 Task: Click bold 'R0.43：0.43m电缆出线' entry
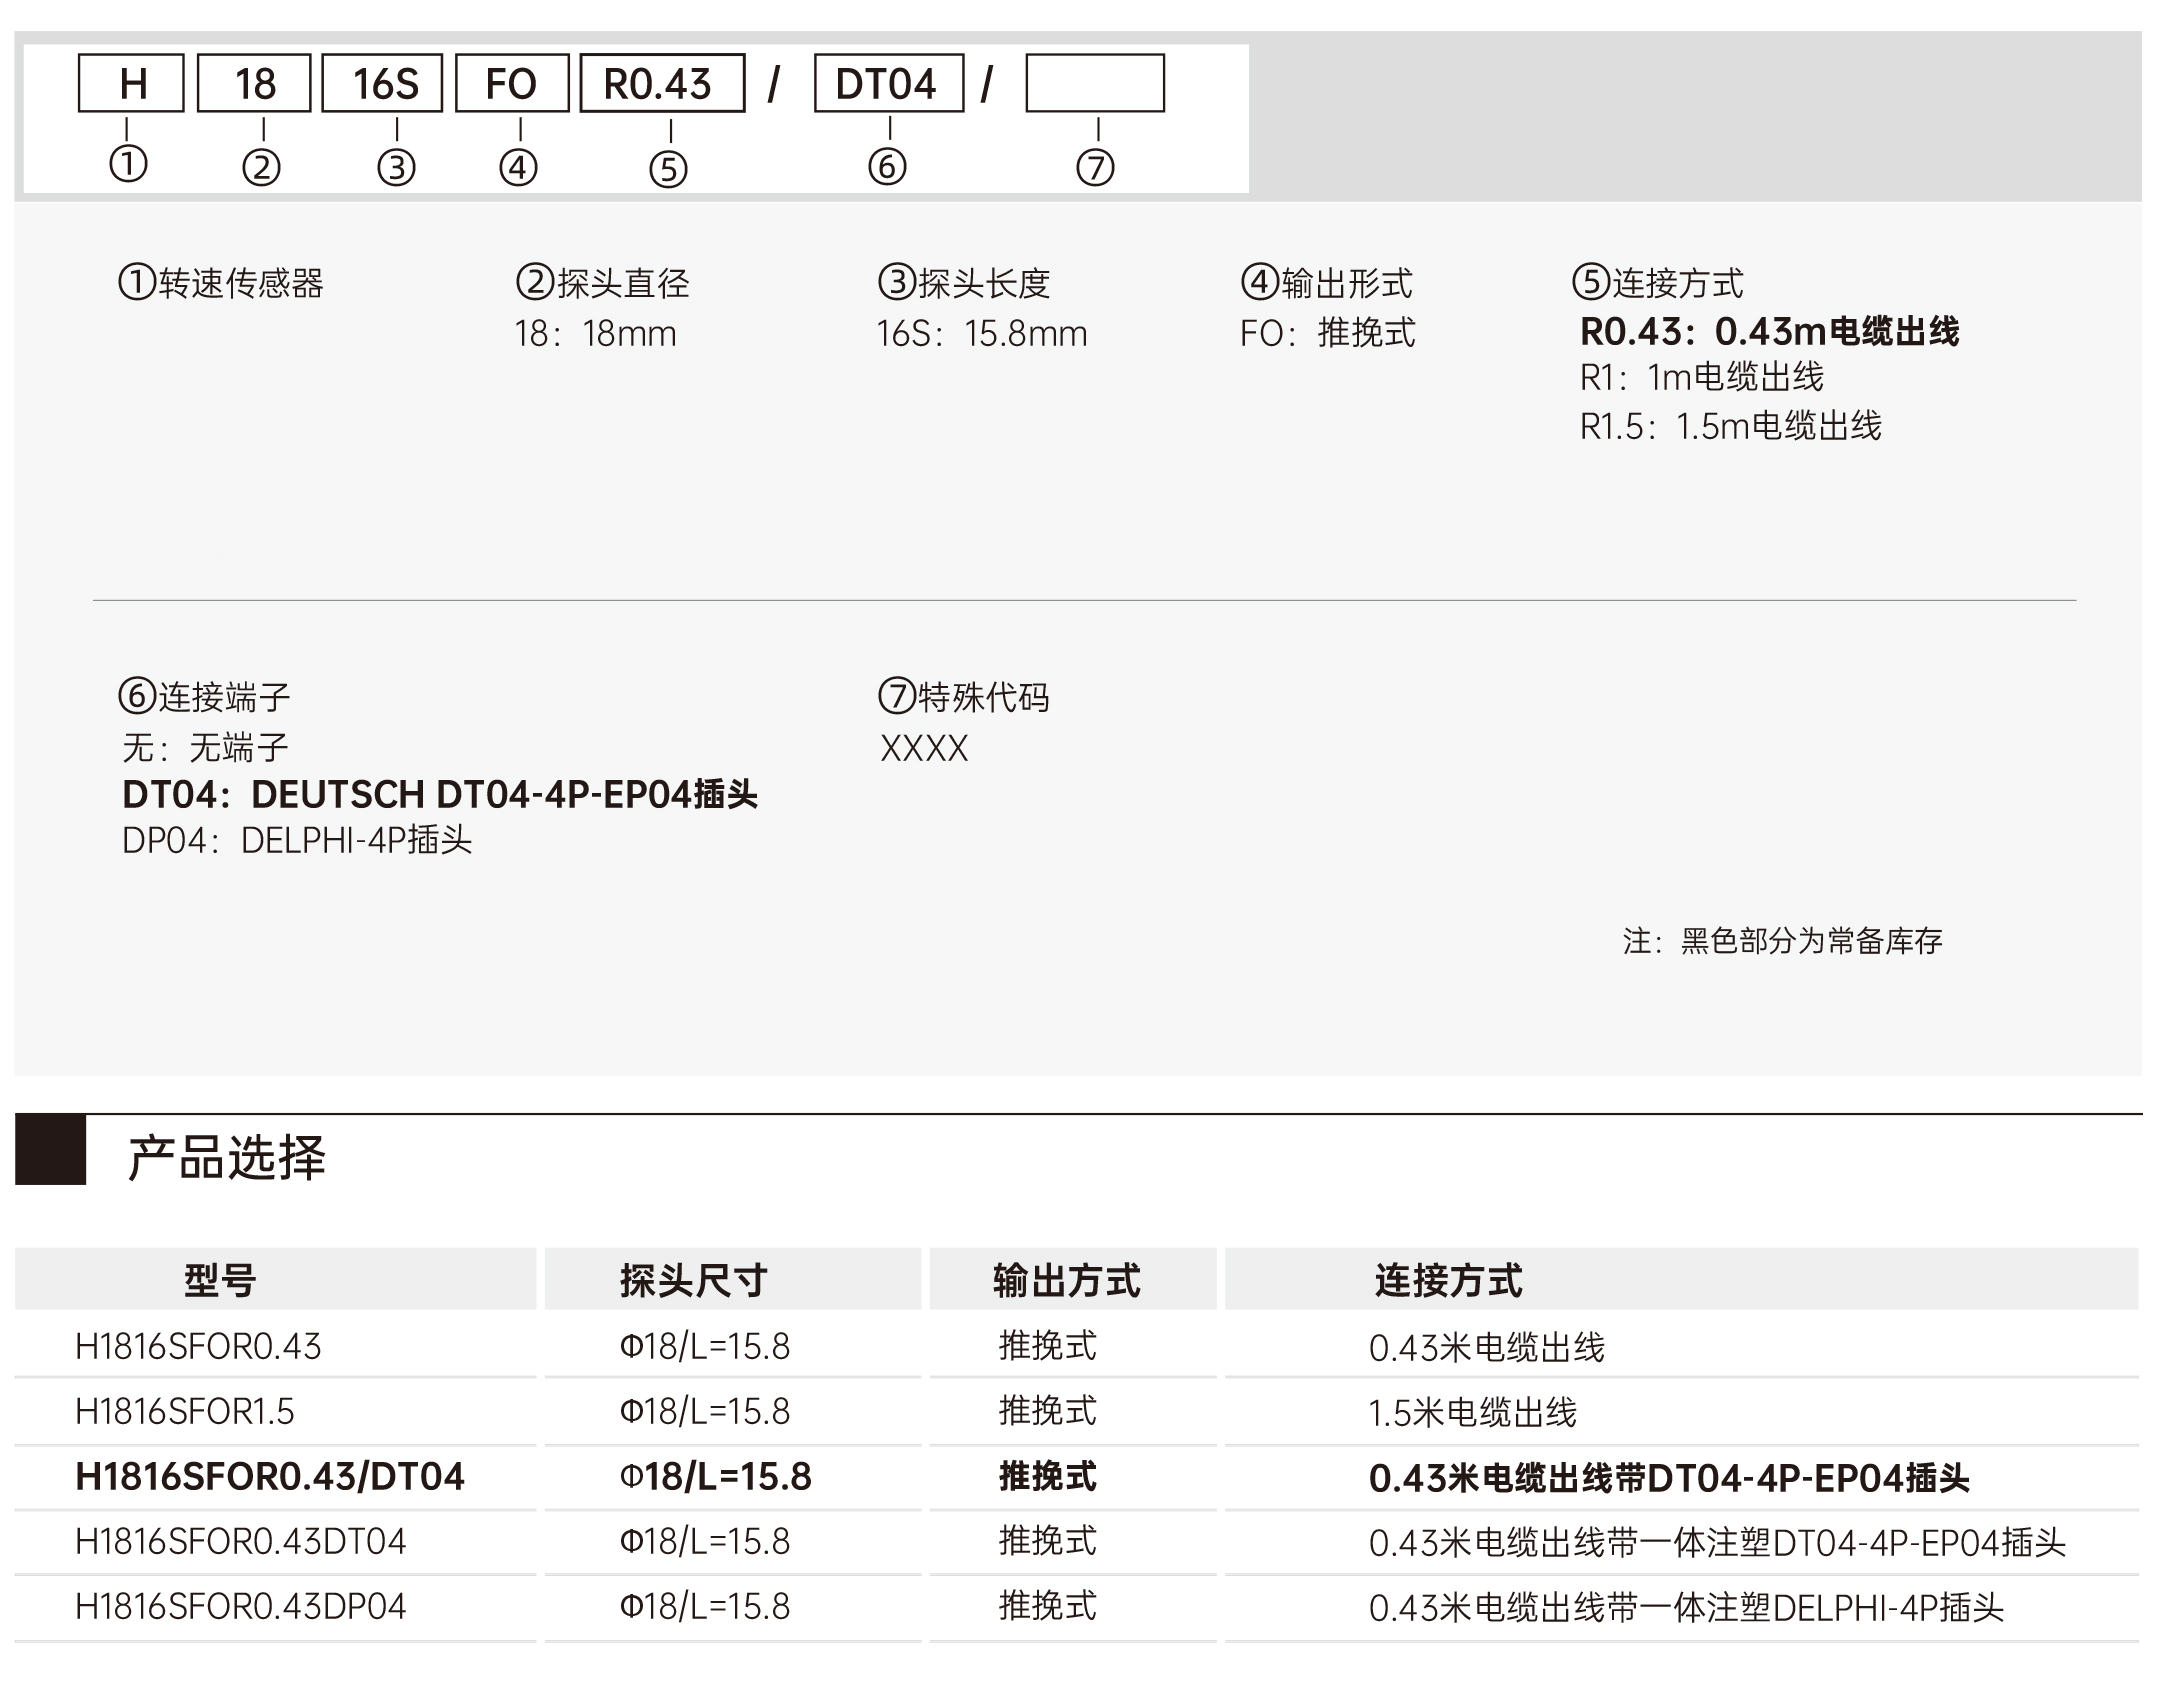(1770, 332)
